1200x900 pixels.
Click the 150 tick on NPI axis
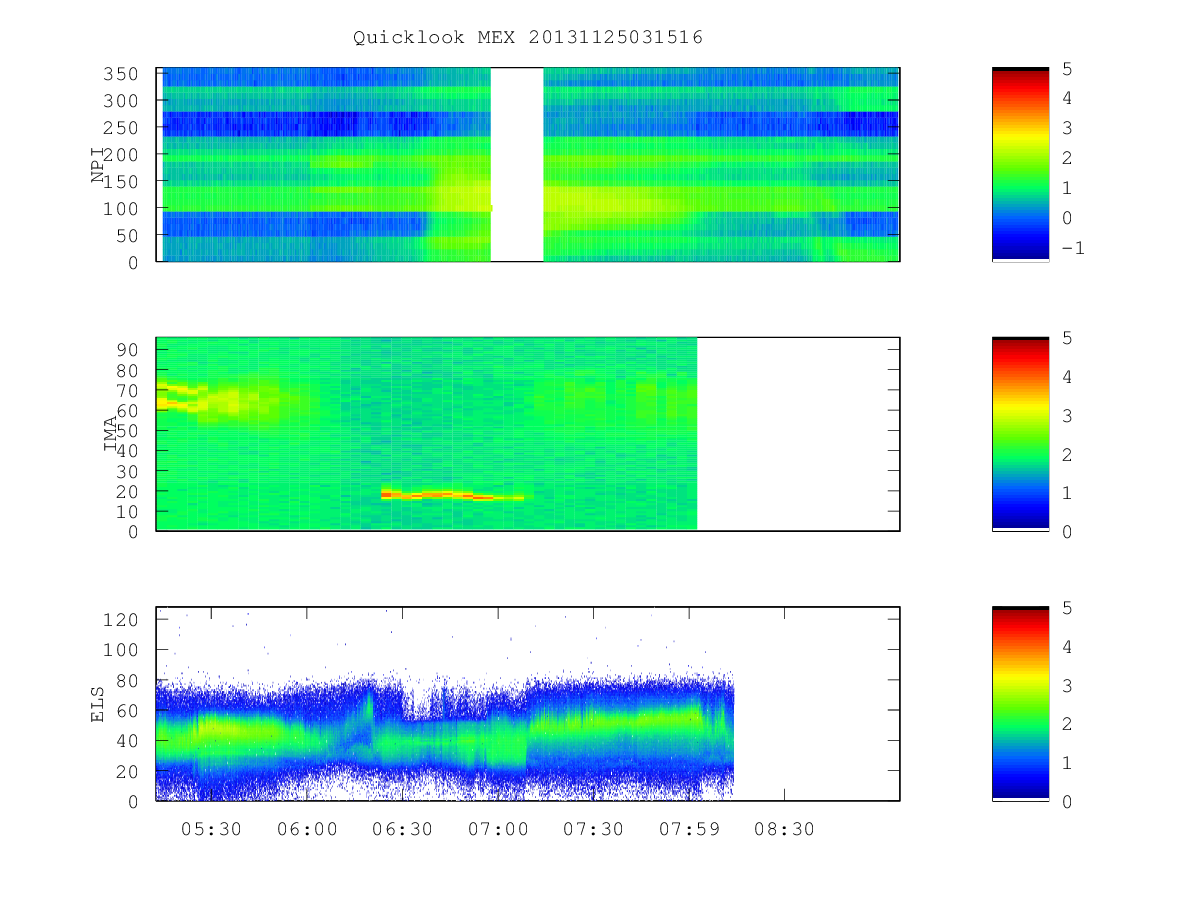click(x=122, y=182)
